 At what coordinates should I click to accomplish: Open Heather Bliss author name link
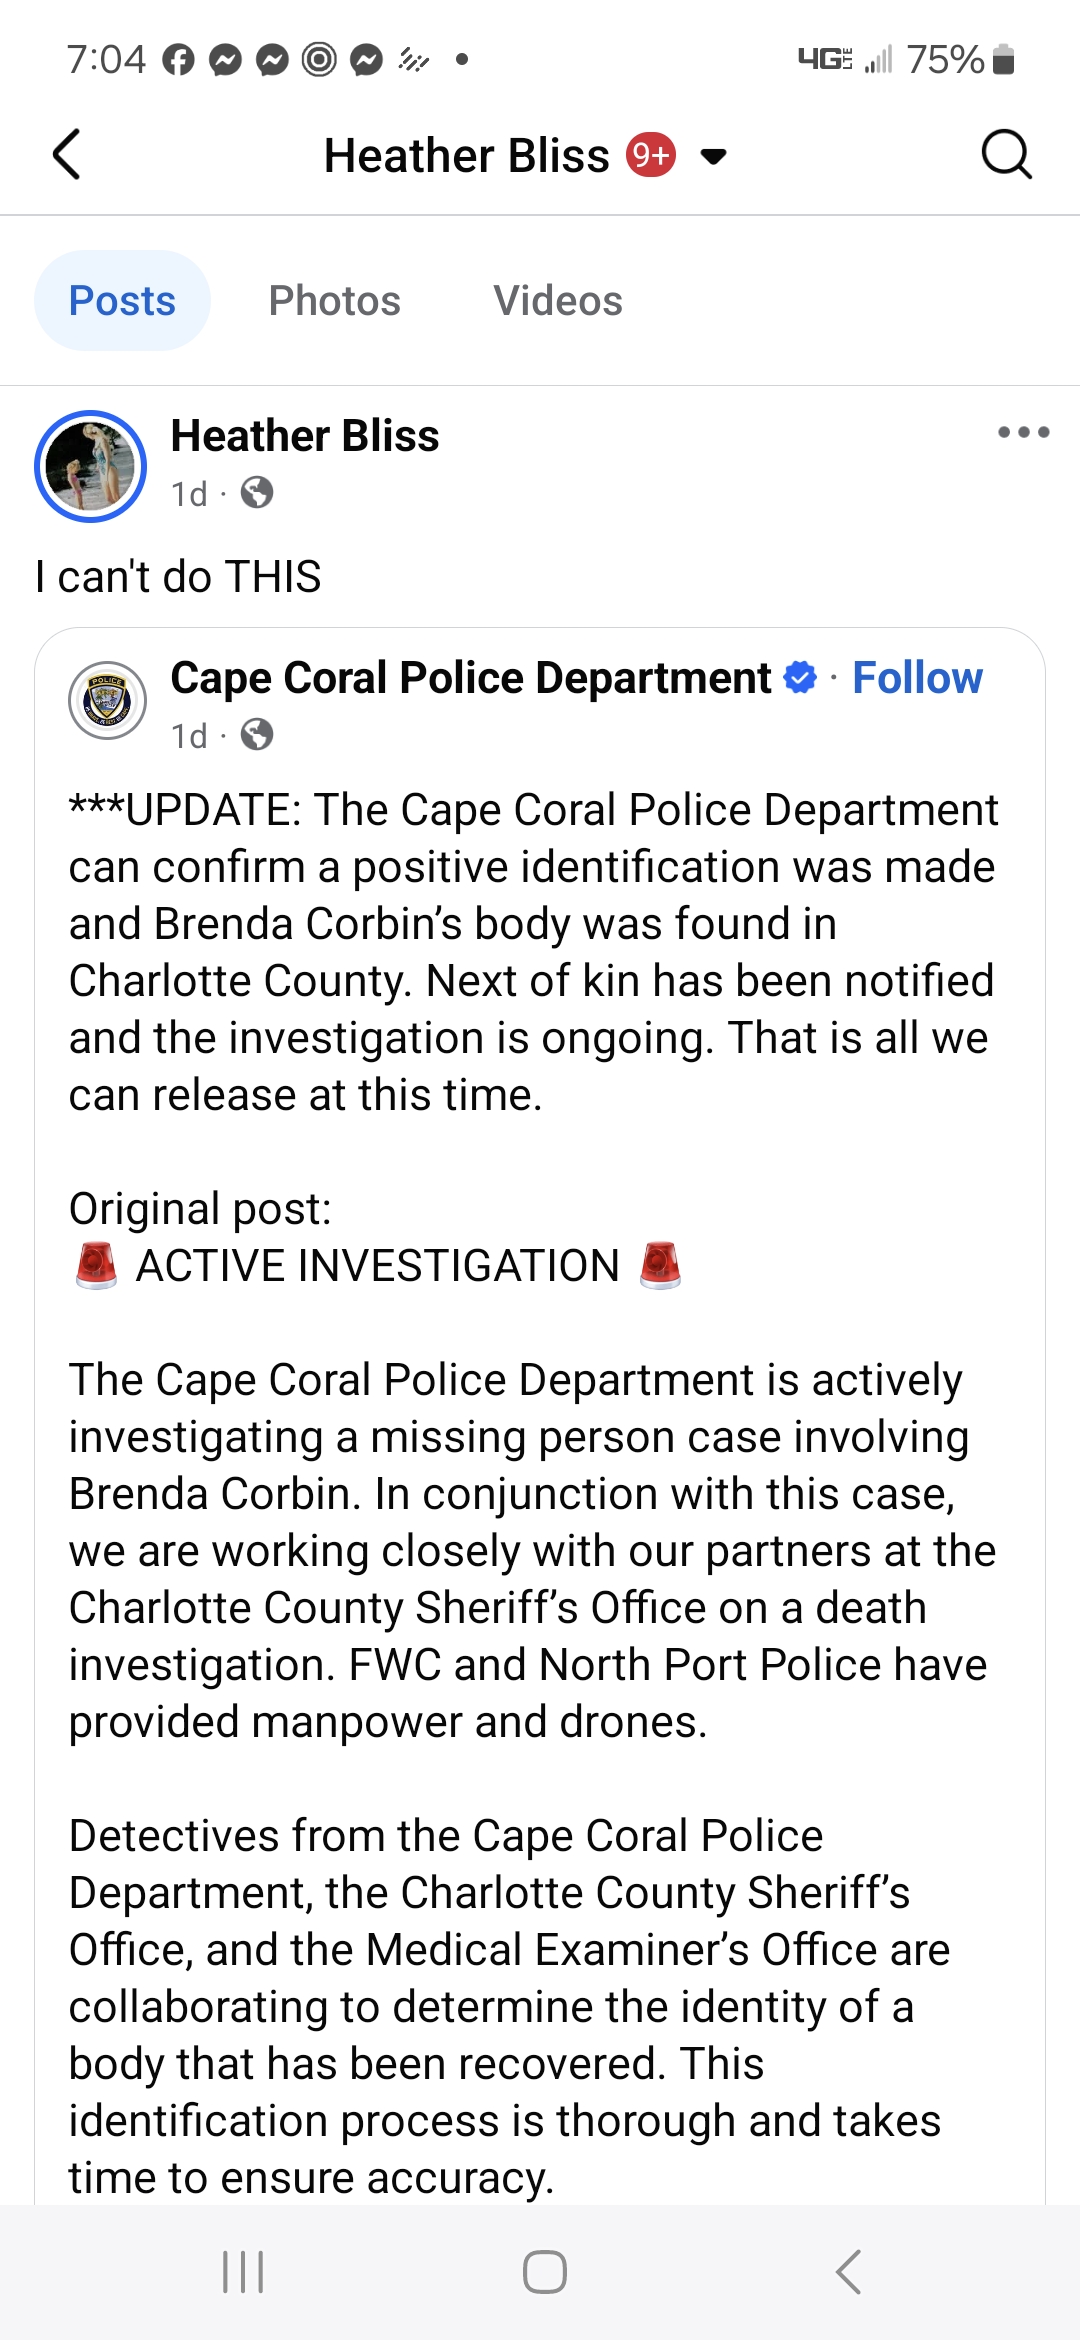305,436
